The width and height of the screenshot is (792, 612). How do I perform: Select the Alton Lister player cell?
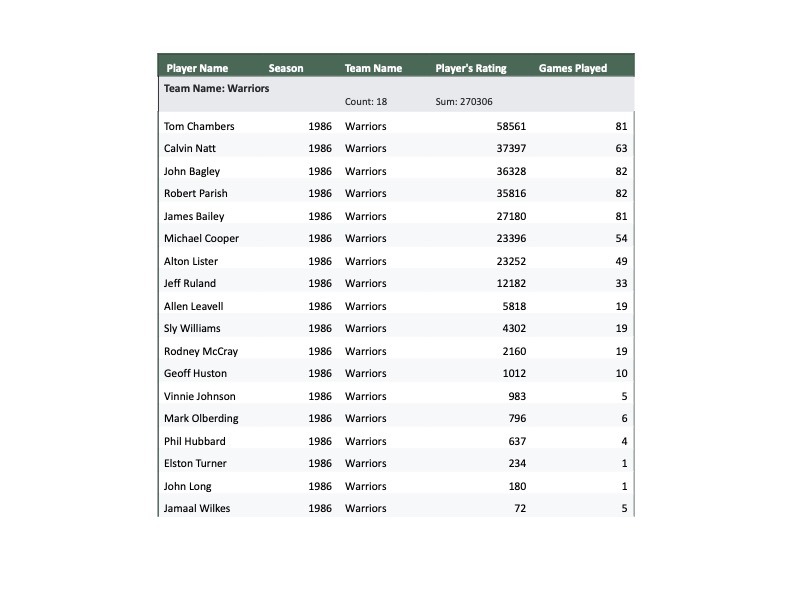click(191, 261)
